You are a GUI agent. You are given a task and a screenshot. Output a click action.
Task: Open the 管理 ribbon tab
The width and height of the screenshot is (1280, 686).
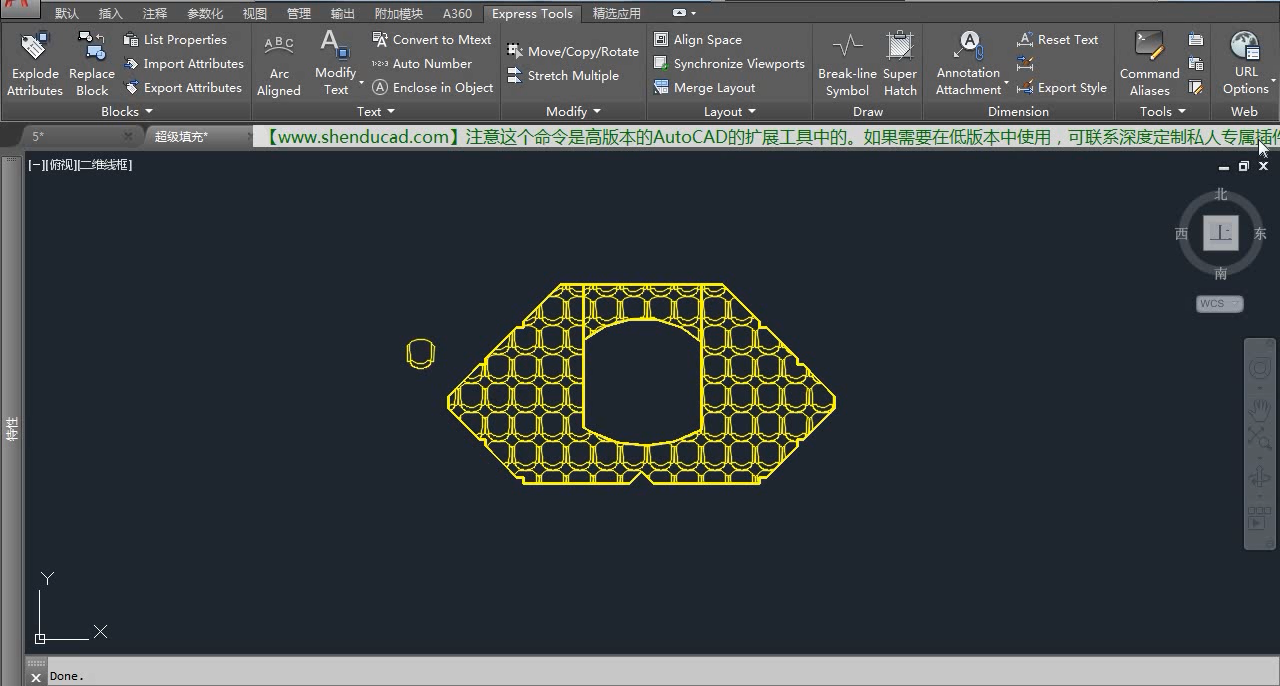coord(299,14)
